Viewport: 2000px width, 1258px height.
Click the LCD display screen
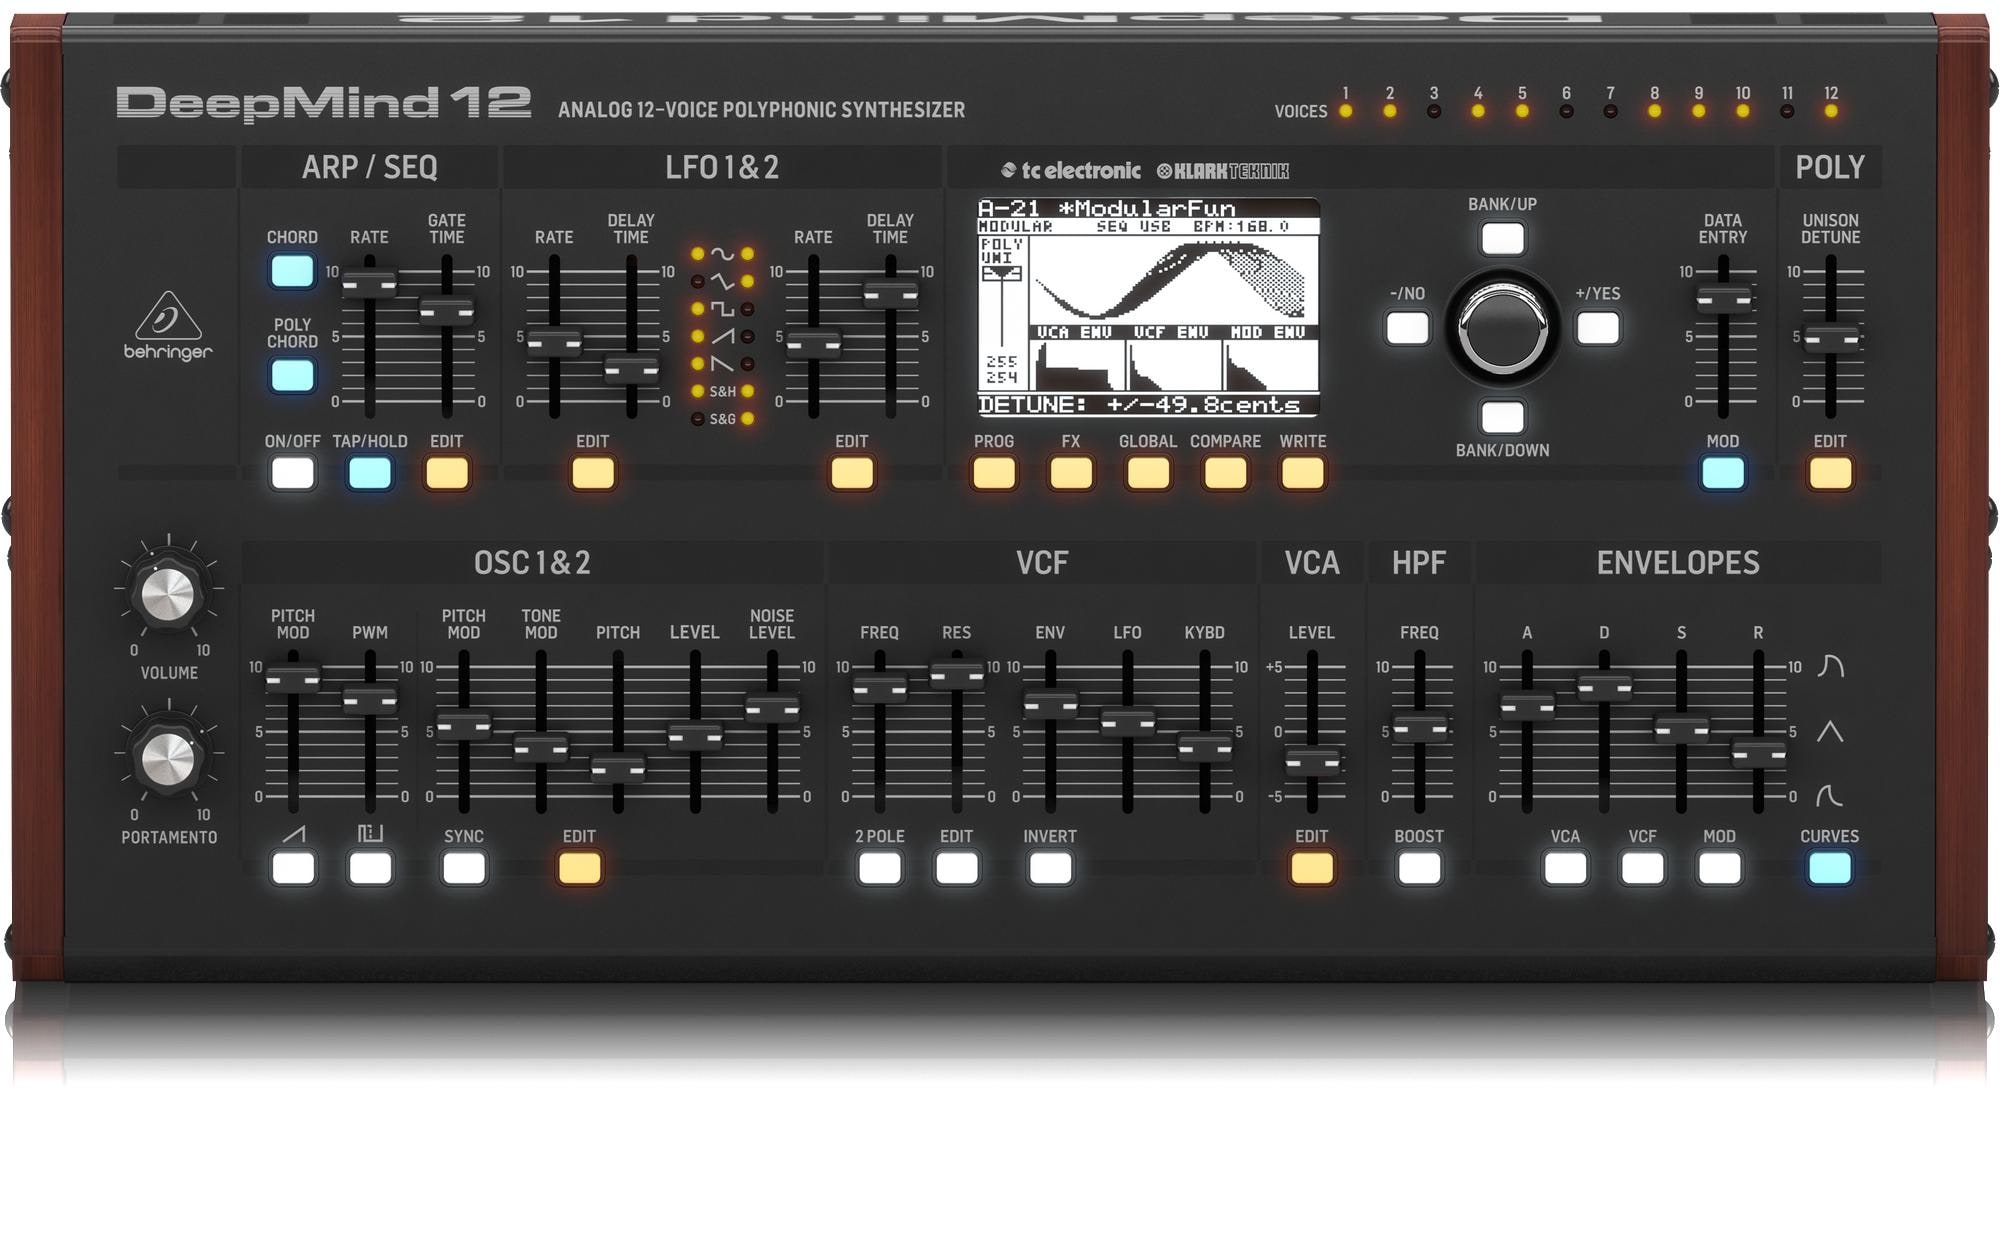click(1148, 307)
